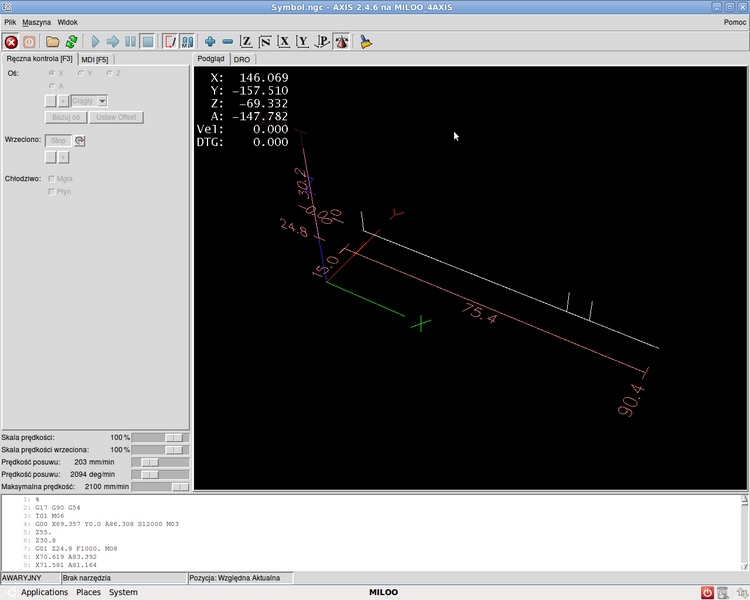Select the Y axis radio button
The height and width of the screenshot is (600, 750).
click(x=81, y=73)
